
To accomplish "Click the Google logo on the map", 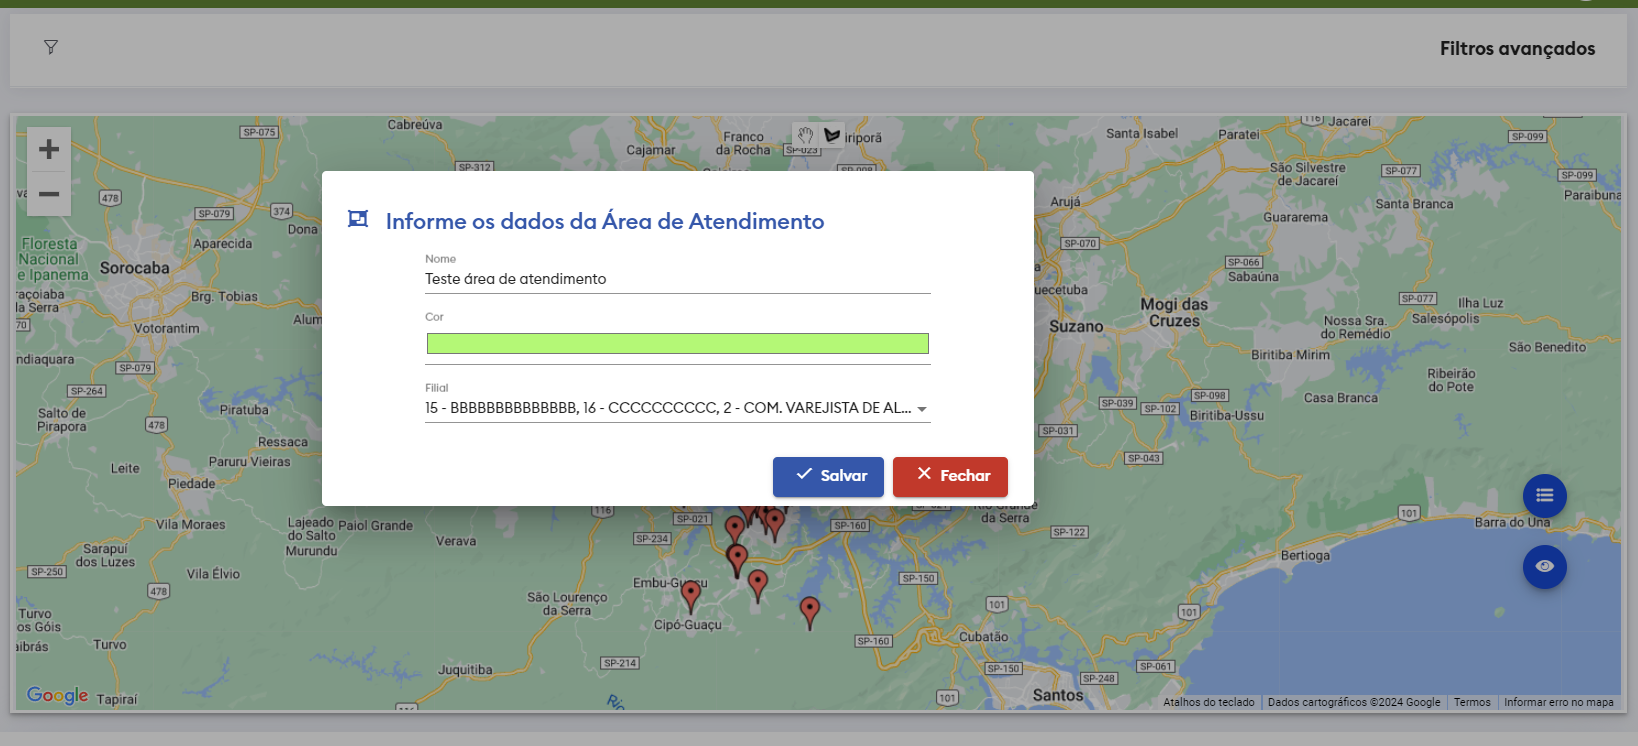I will click(x=57, y=695).
